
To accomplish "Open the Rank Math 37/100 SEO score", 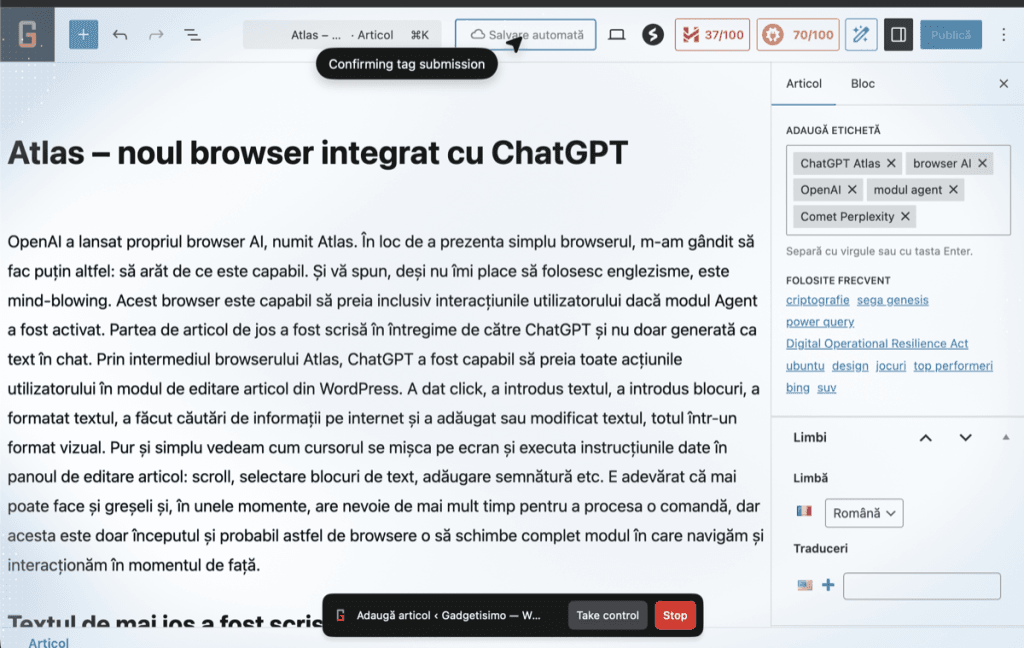I will (x=712, y=35).
